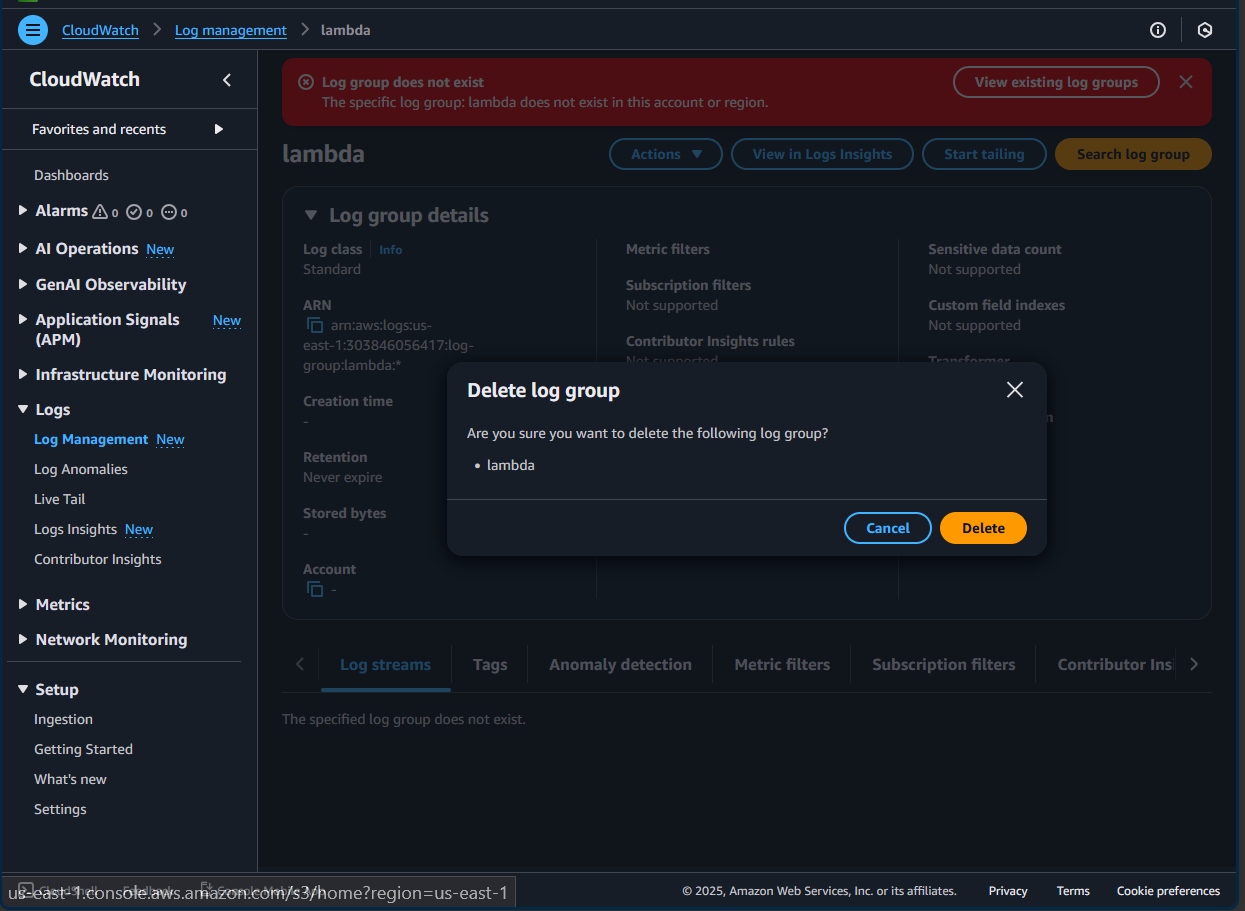The height and width of the screenshot is (911, 1245).
Task: Select the Anomaly detection tab
Action: click(620, 664)
